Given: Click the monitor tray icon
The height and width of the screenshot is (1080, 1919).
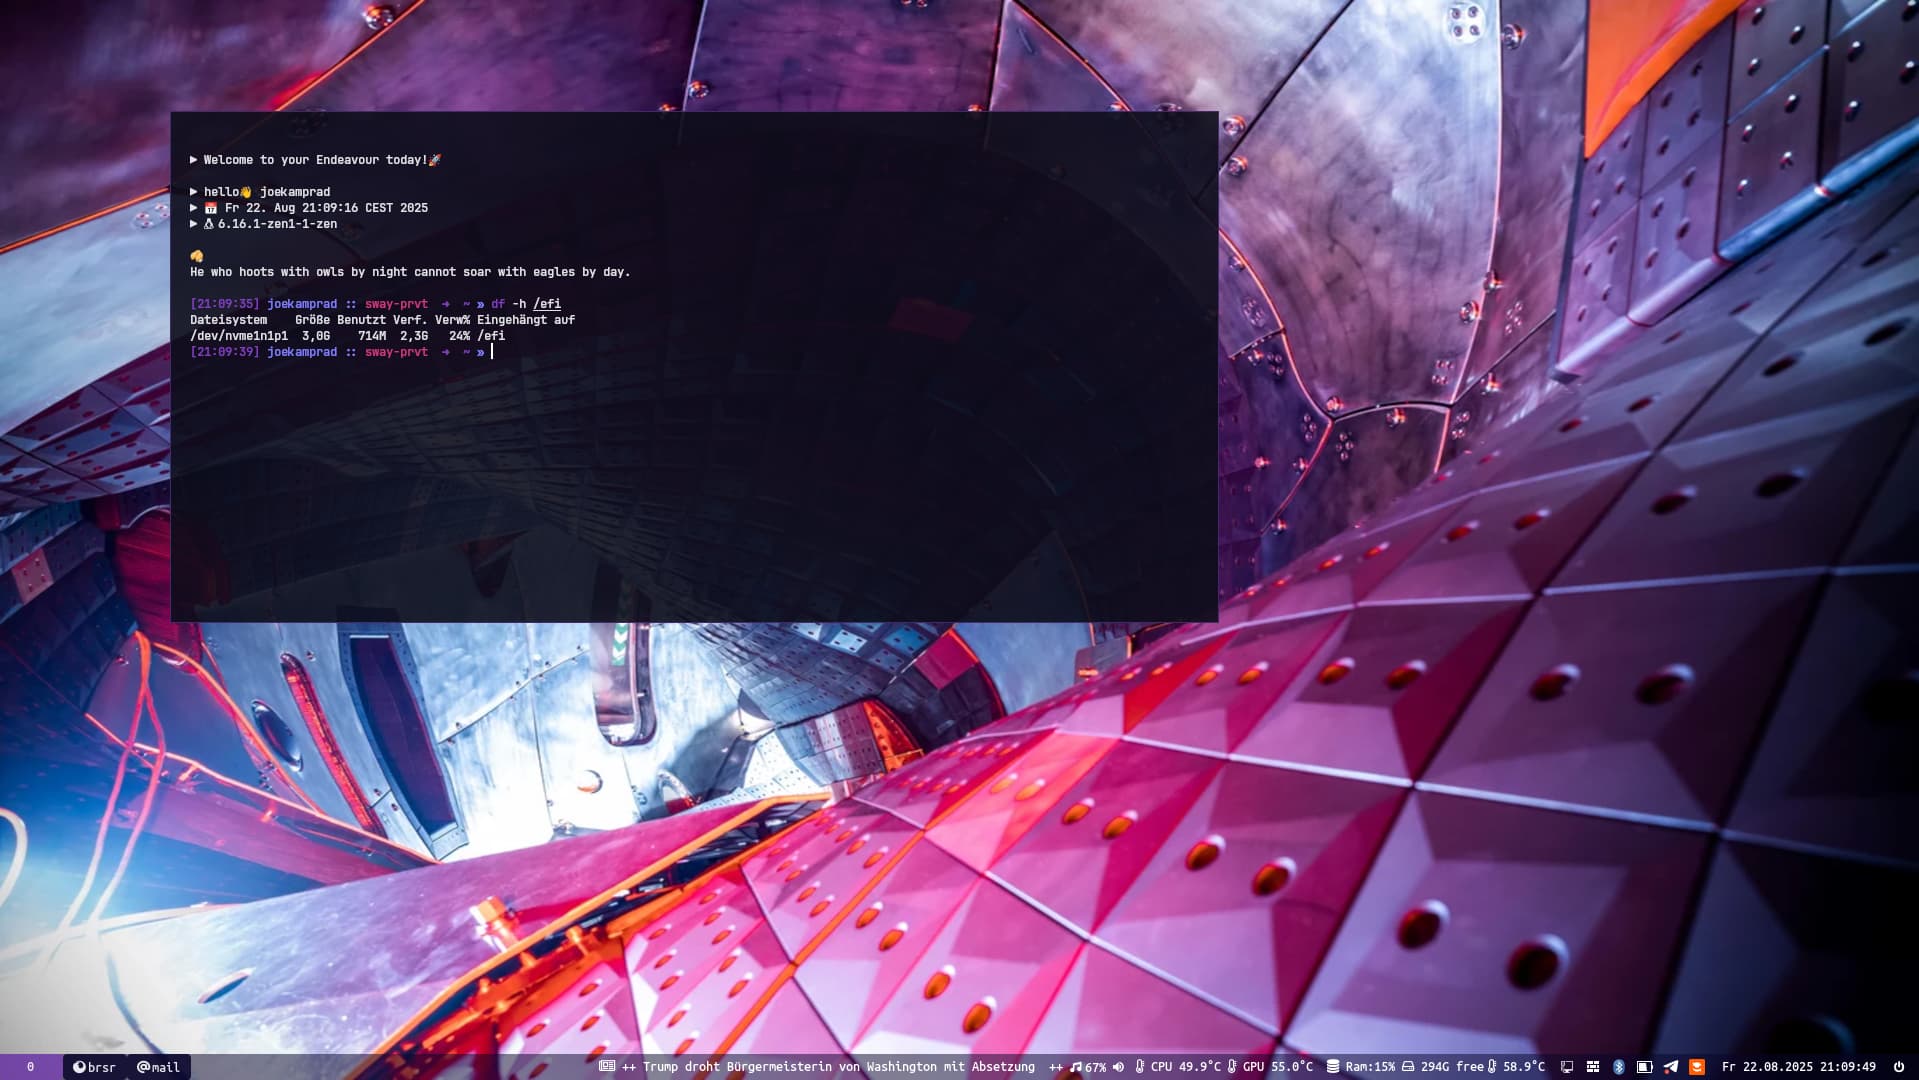Looking at the screenshot, I should click(1567, 1067).
